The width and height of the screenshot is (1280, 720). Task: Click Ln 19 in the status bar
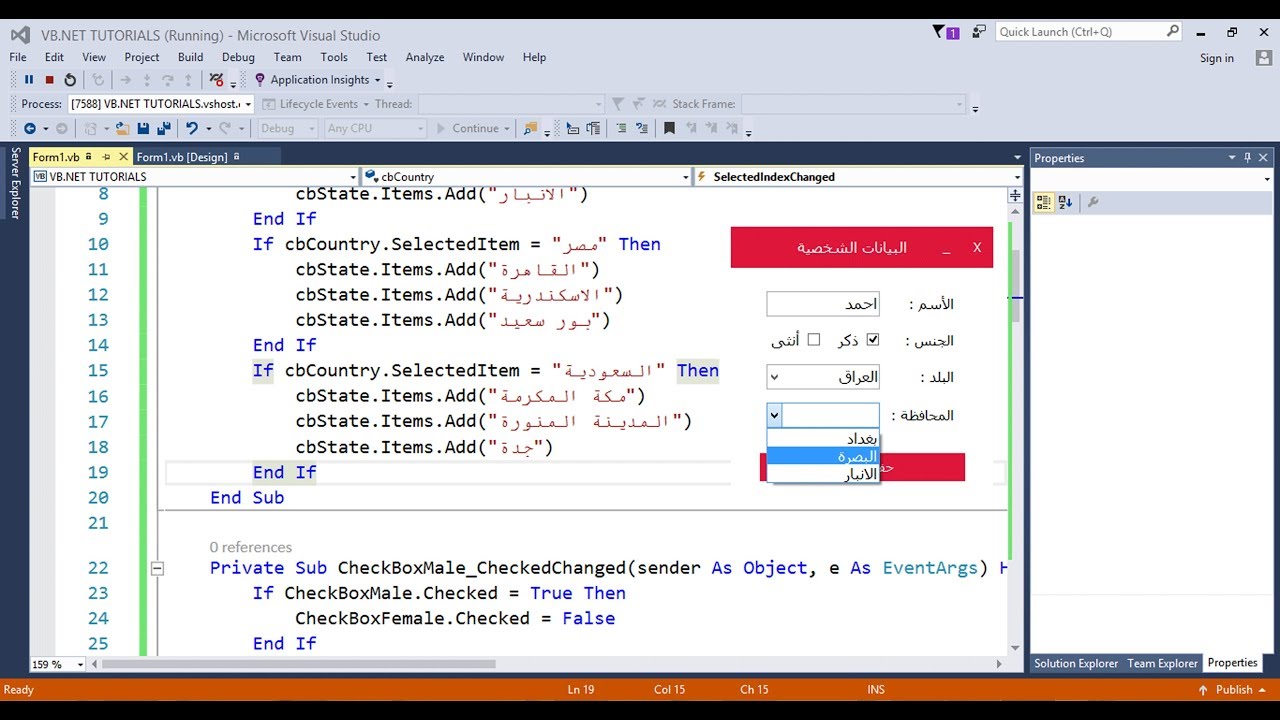pos(581,689)
